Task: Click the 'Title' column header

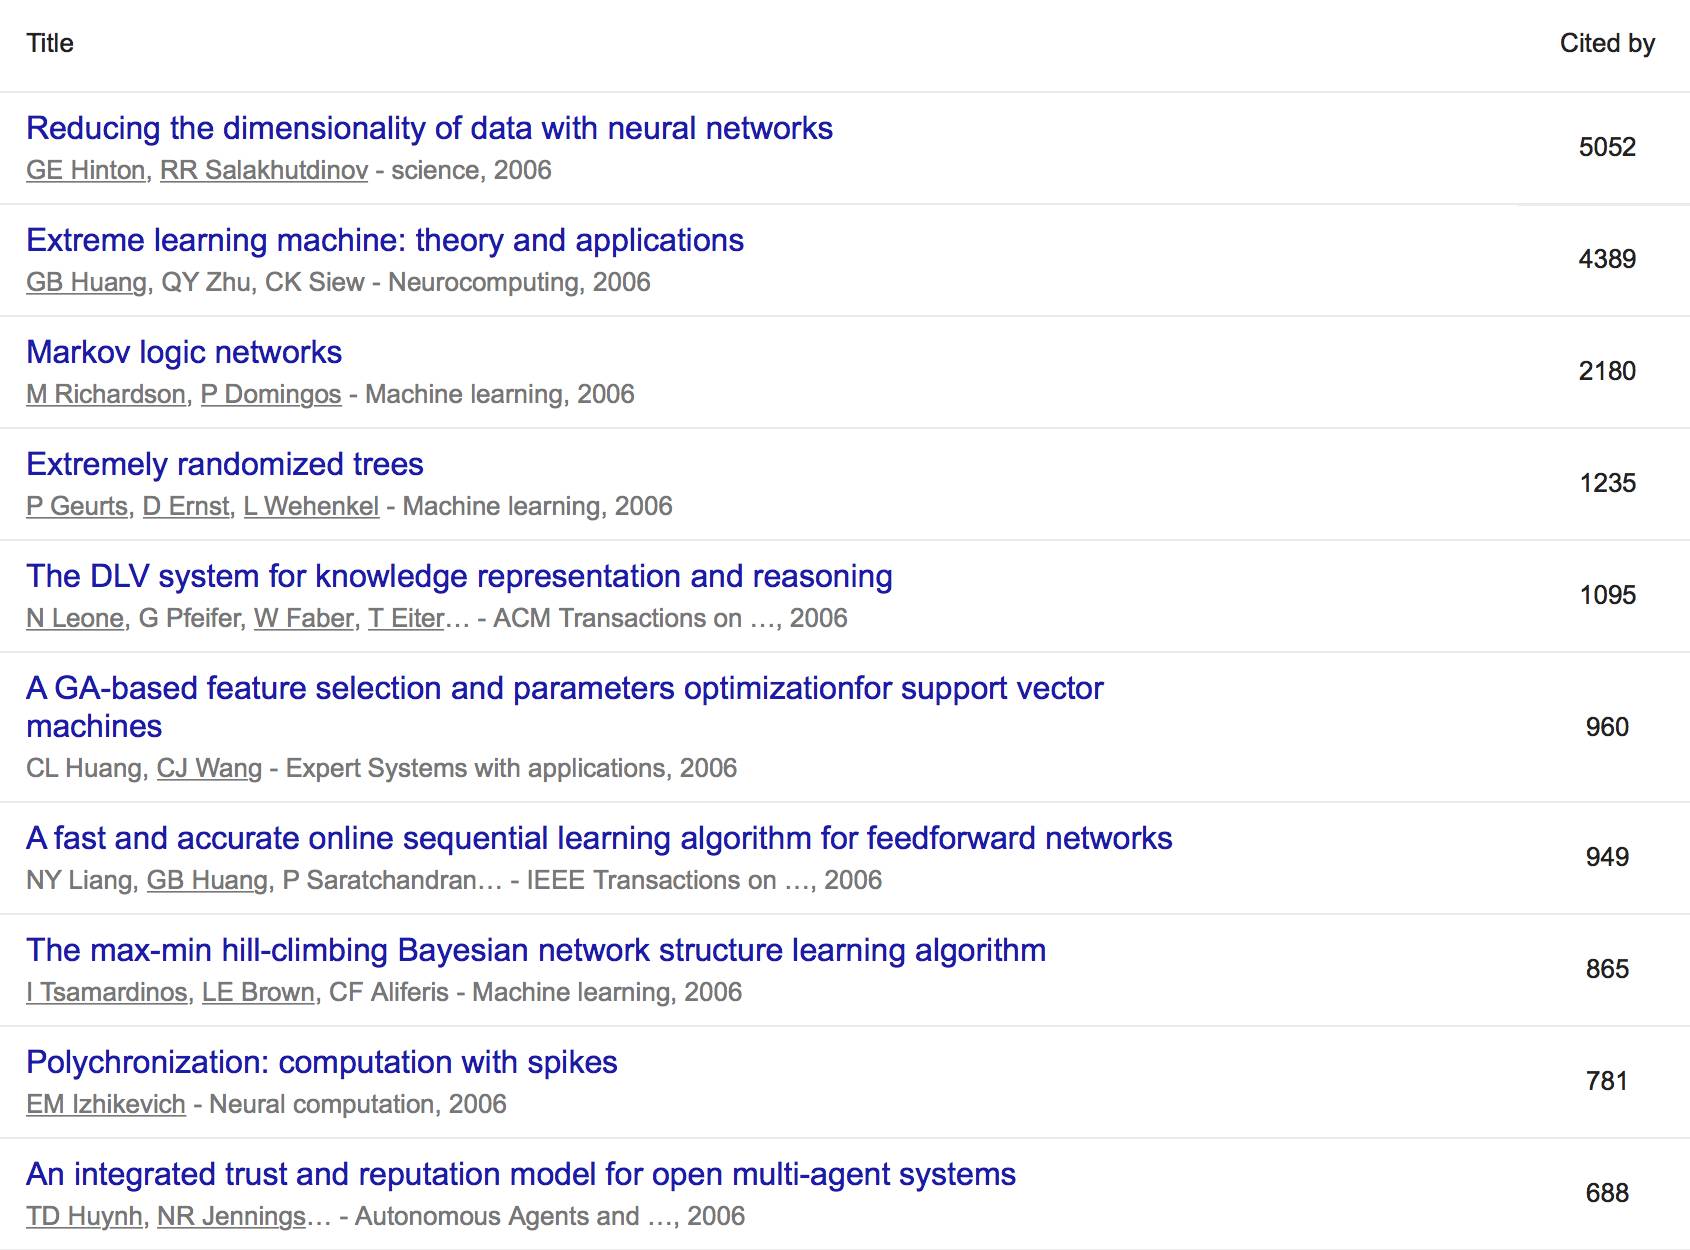Action: (x=50, y=44)
